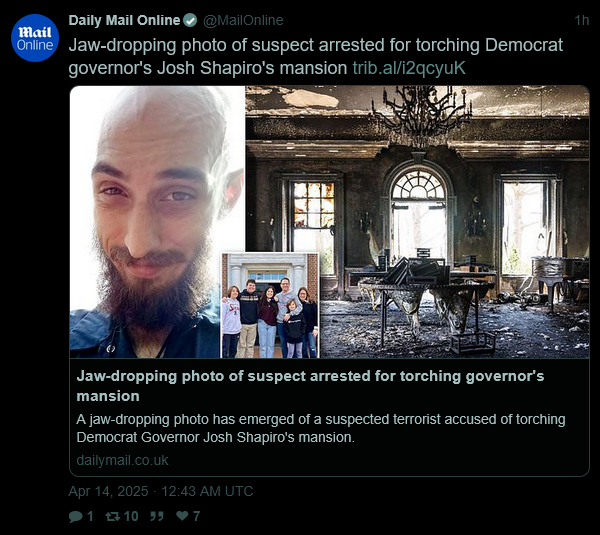
Task: Click the retweet arrows icon
Action: click(x=112, y=517)
